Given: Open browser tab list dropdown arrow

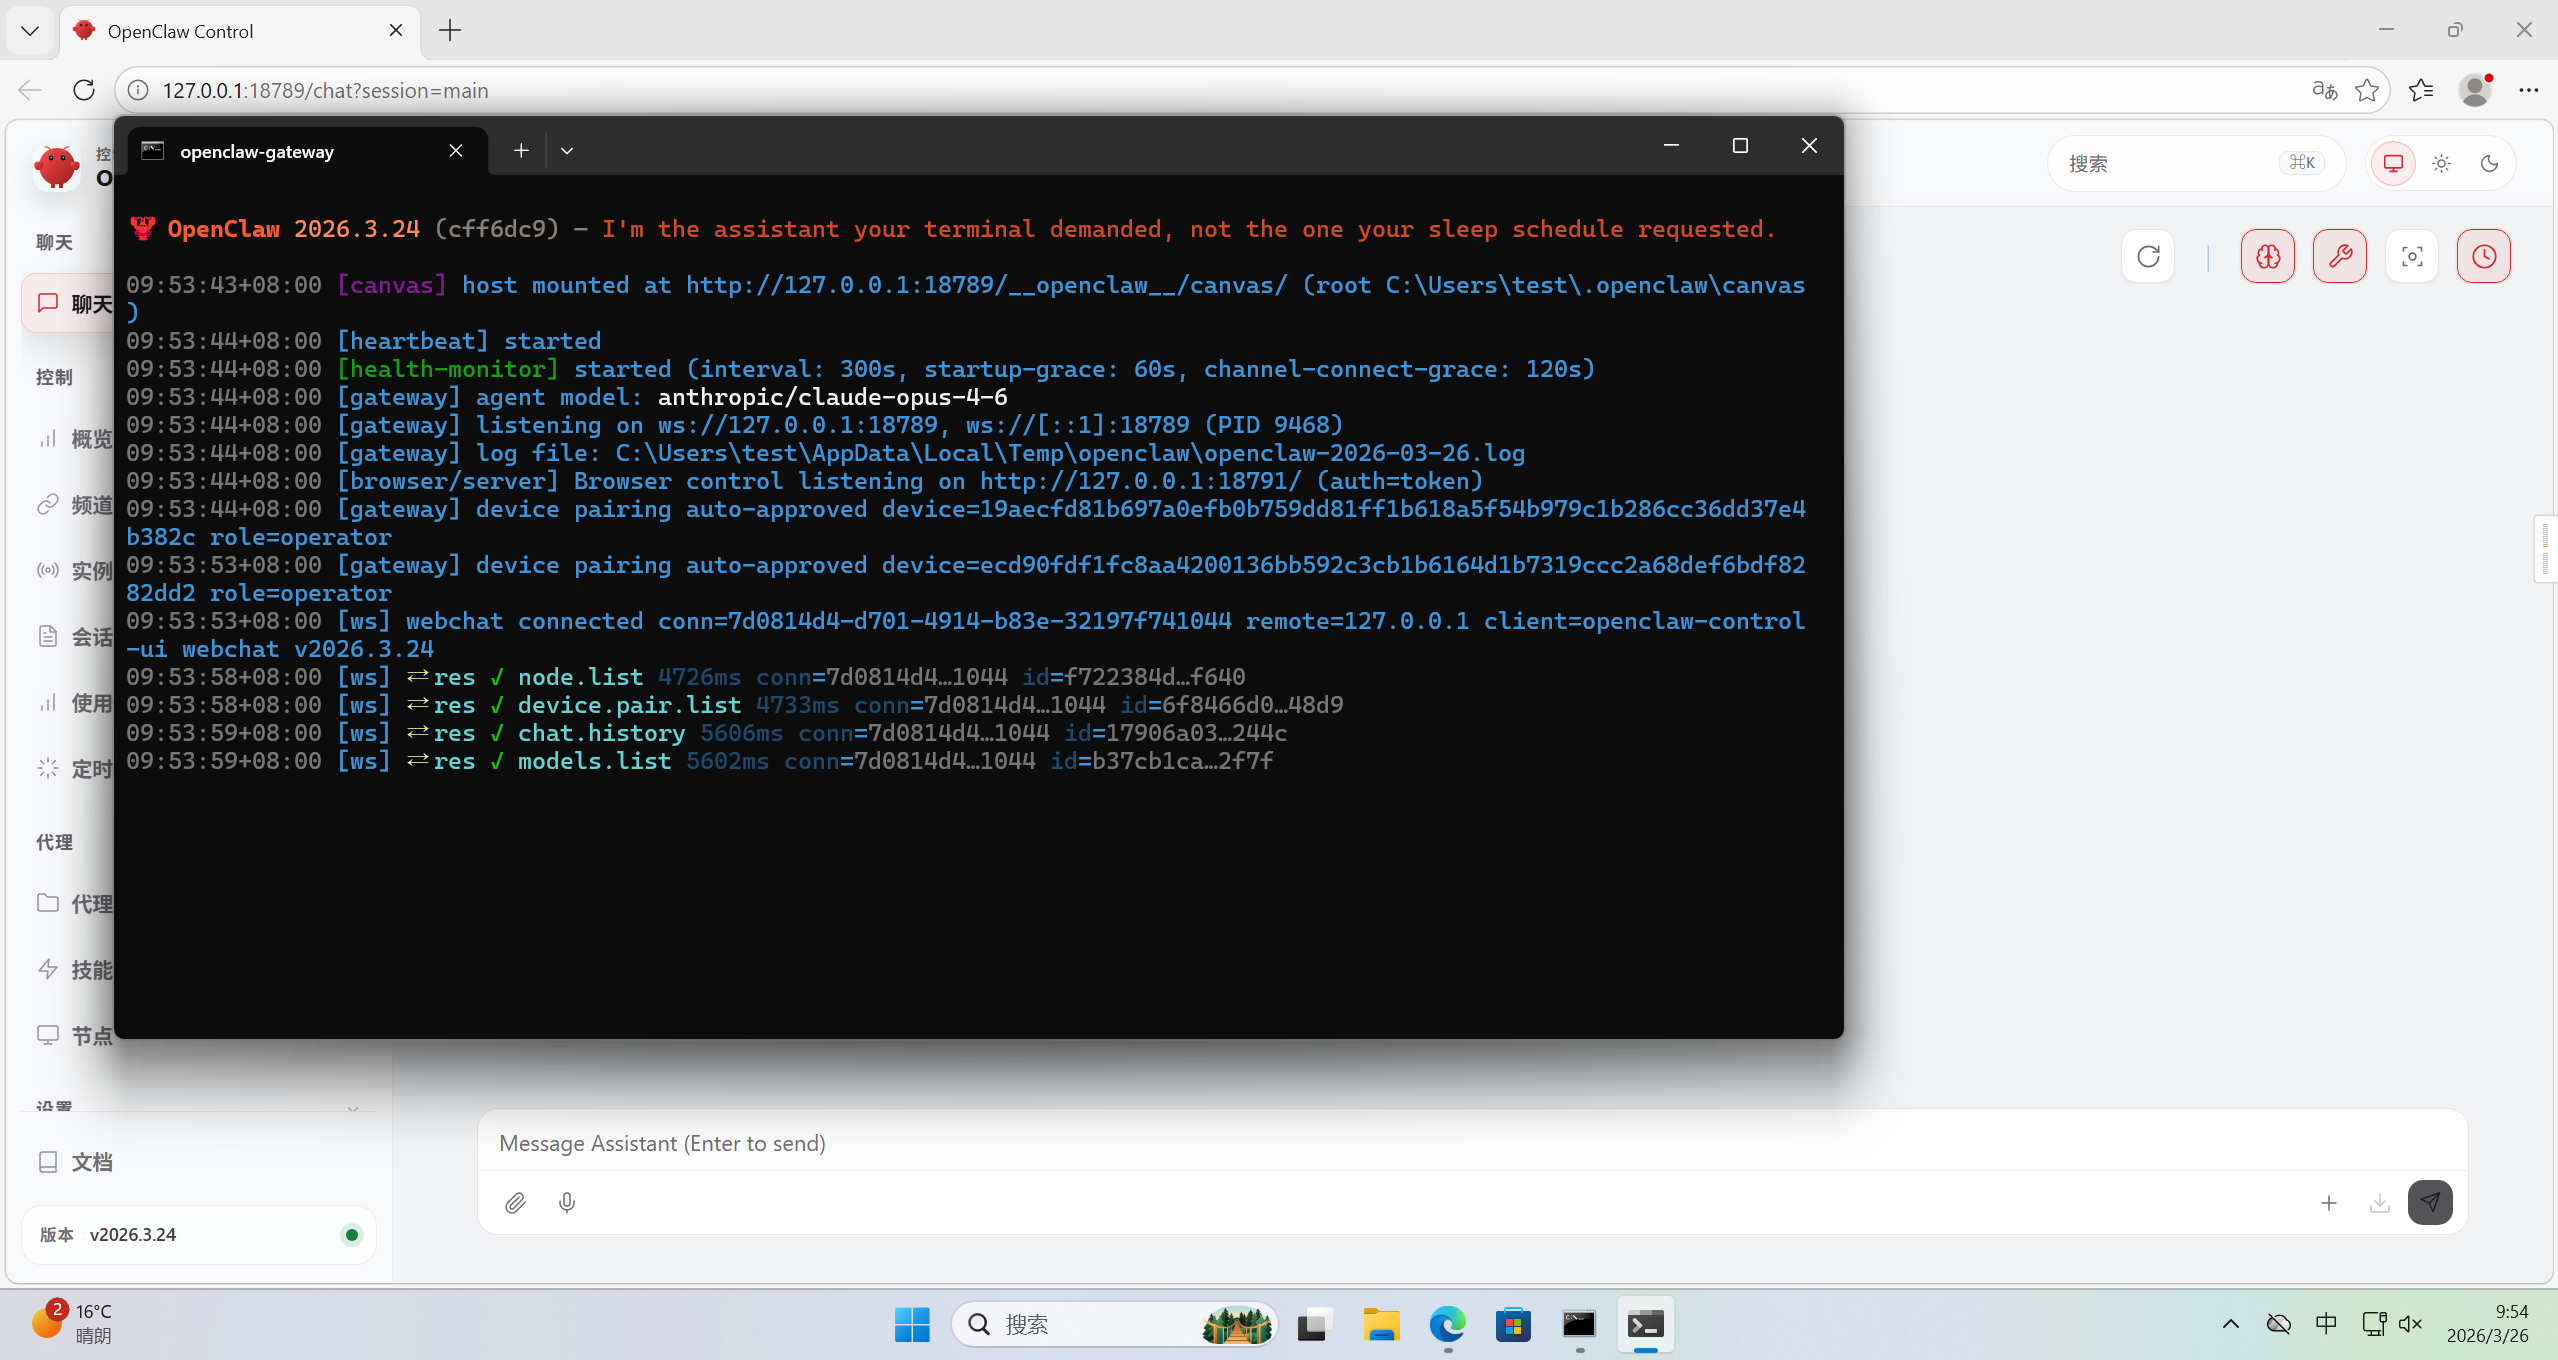Looking at the screenshot, I should coord(30,30).
